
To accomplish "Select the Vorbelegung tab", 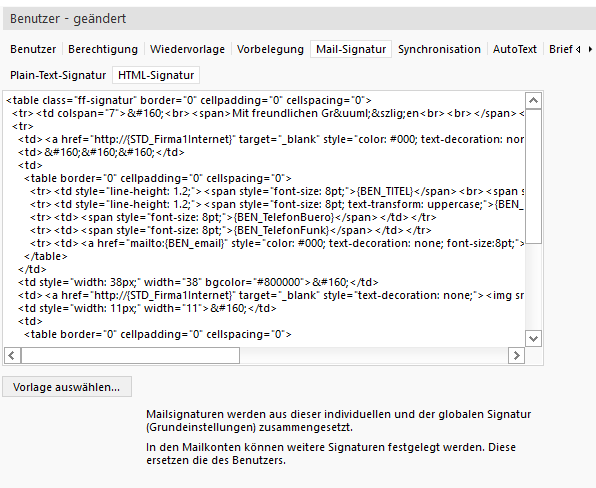I will tap(270, 49).
